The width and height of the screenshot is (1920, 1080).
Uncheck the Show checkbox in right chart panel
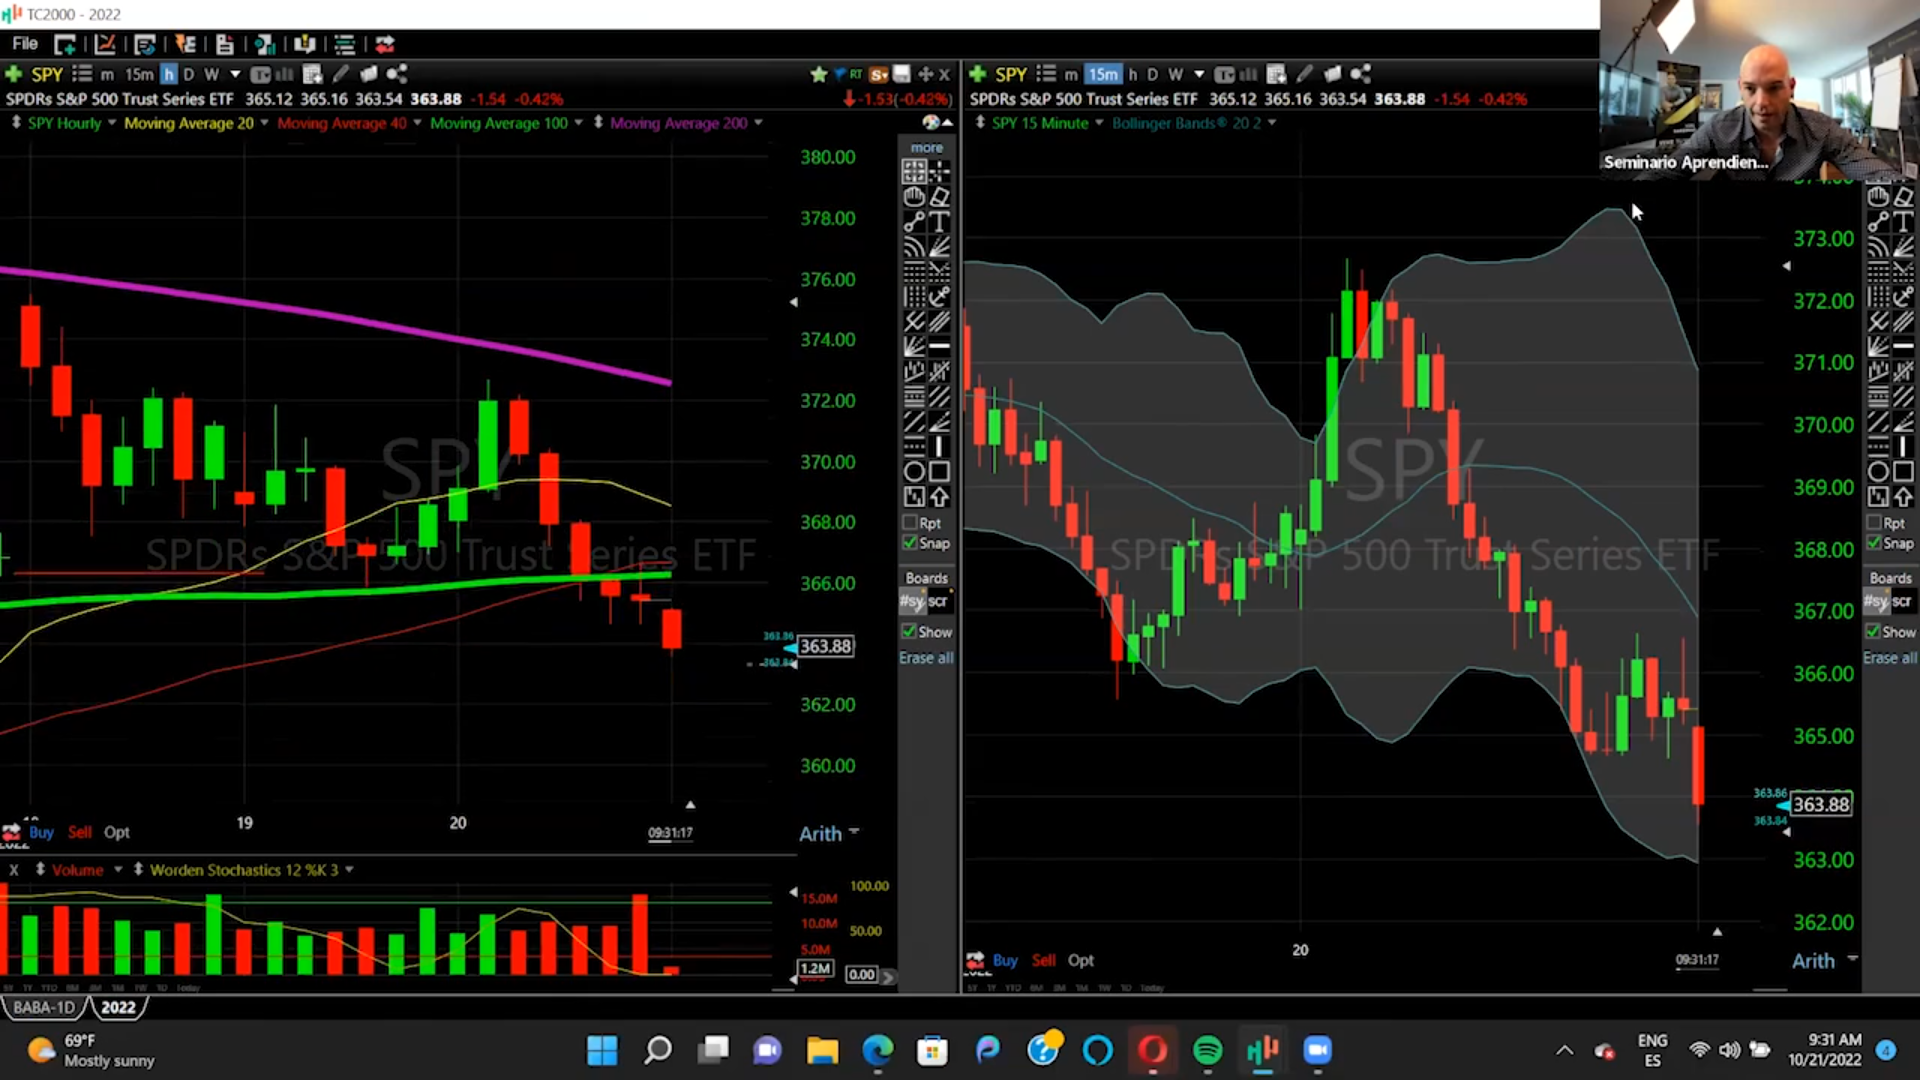pos(1874,632)
